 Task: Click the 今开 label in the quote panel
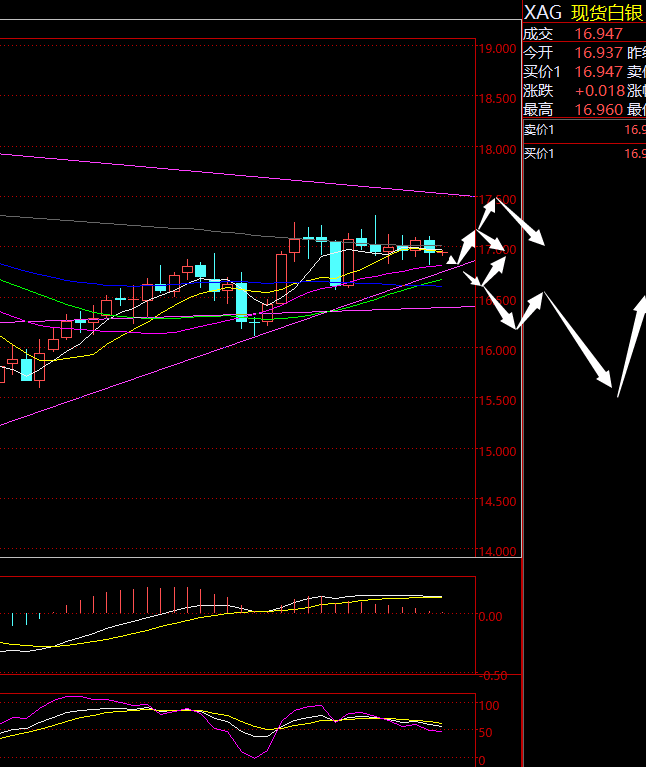coord(538,53)
